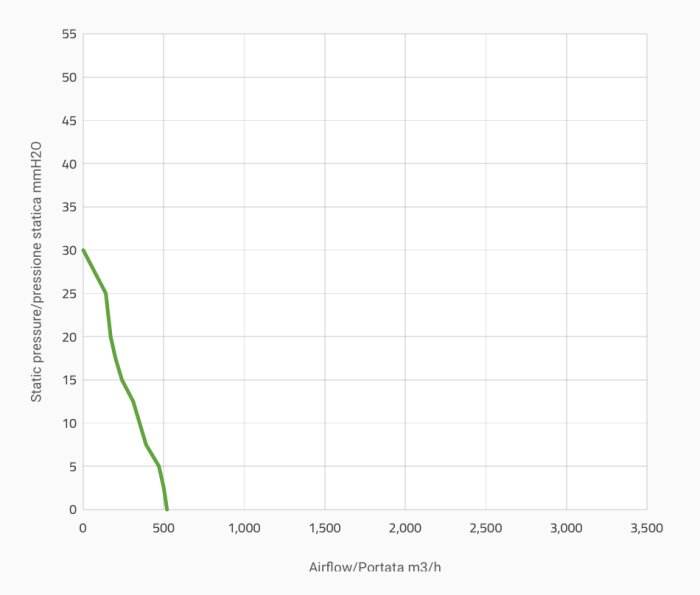Click the 30 label on the pressure axis
Image resolution: width=700 pixels, height=595 pixels.
(69, 250)
